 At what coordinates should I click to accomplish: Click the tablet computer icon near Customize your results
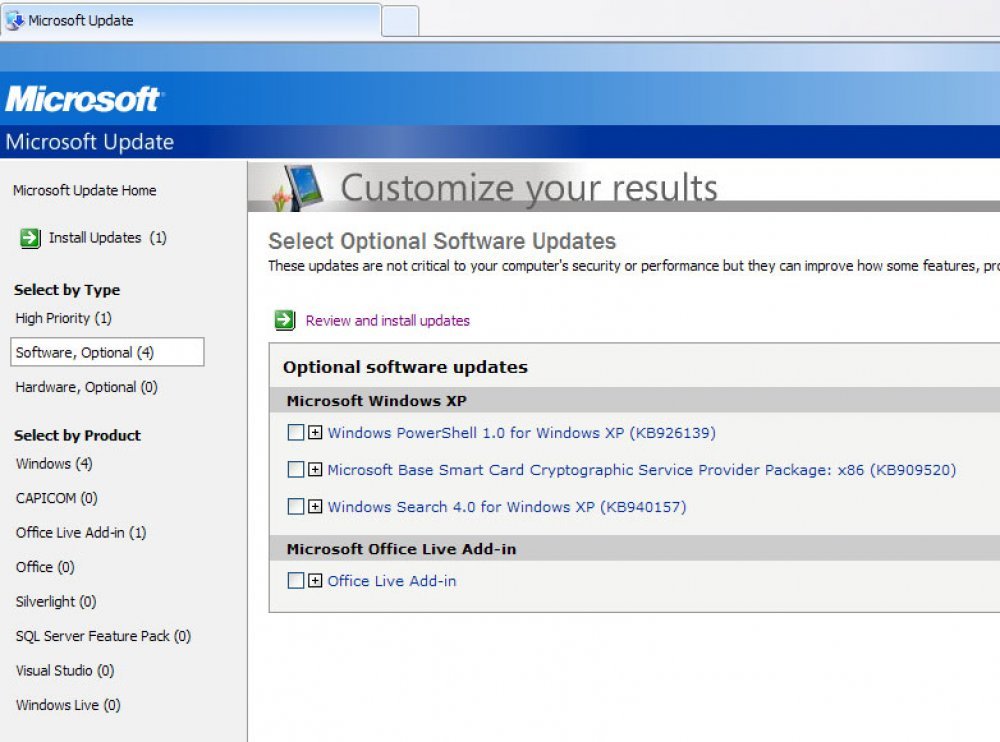pos(299,188)
